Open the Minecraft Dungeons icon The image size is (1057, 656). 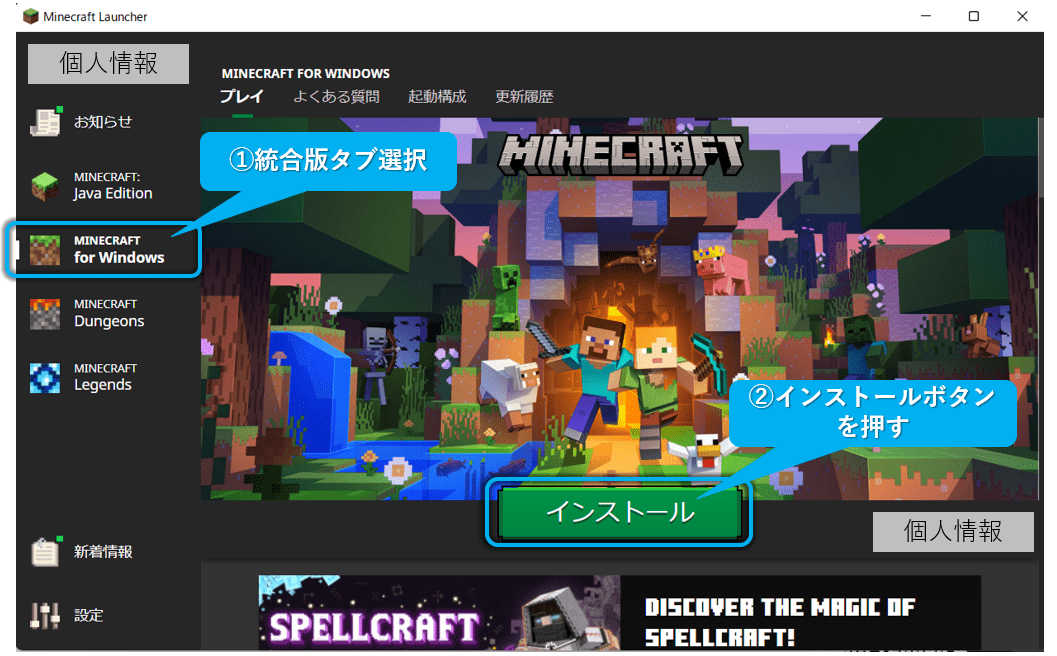(x=45, y=314)
